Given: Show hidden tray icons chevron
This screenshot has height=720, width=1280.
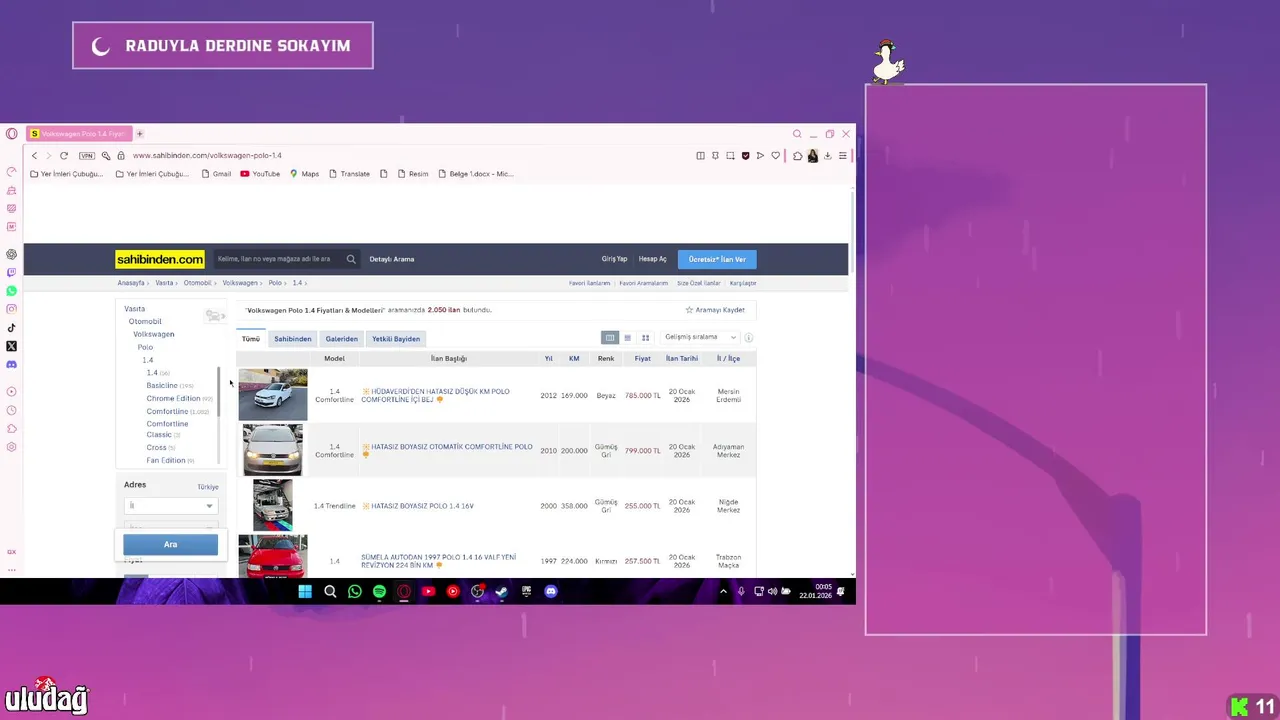Looking at the screenshot, I should tap(723, 592).
